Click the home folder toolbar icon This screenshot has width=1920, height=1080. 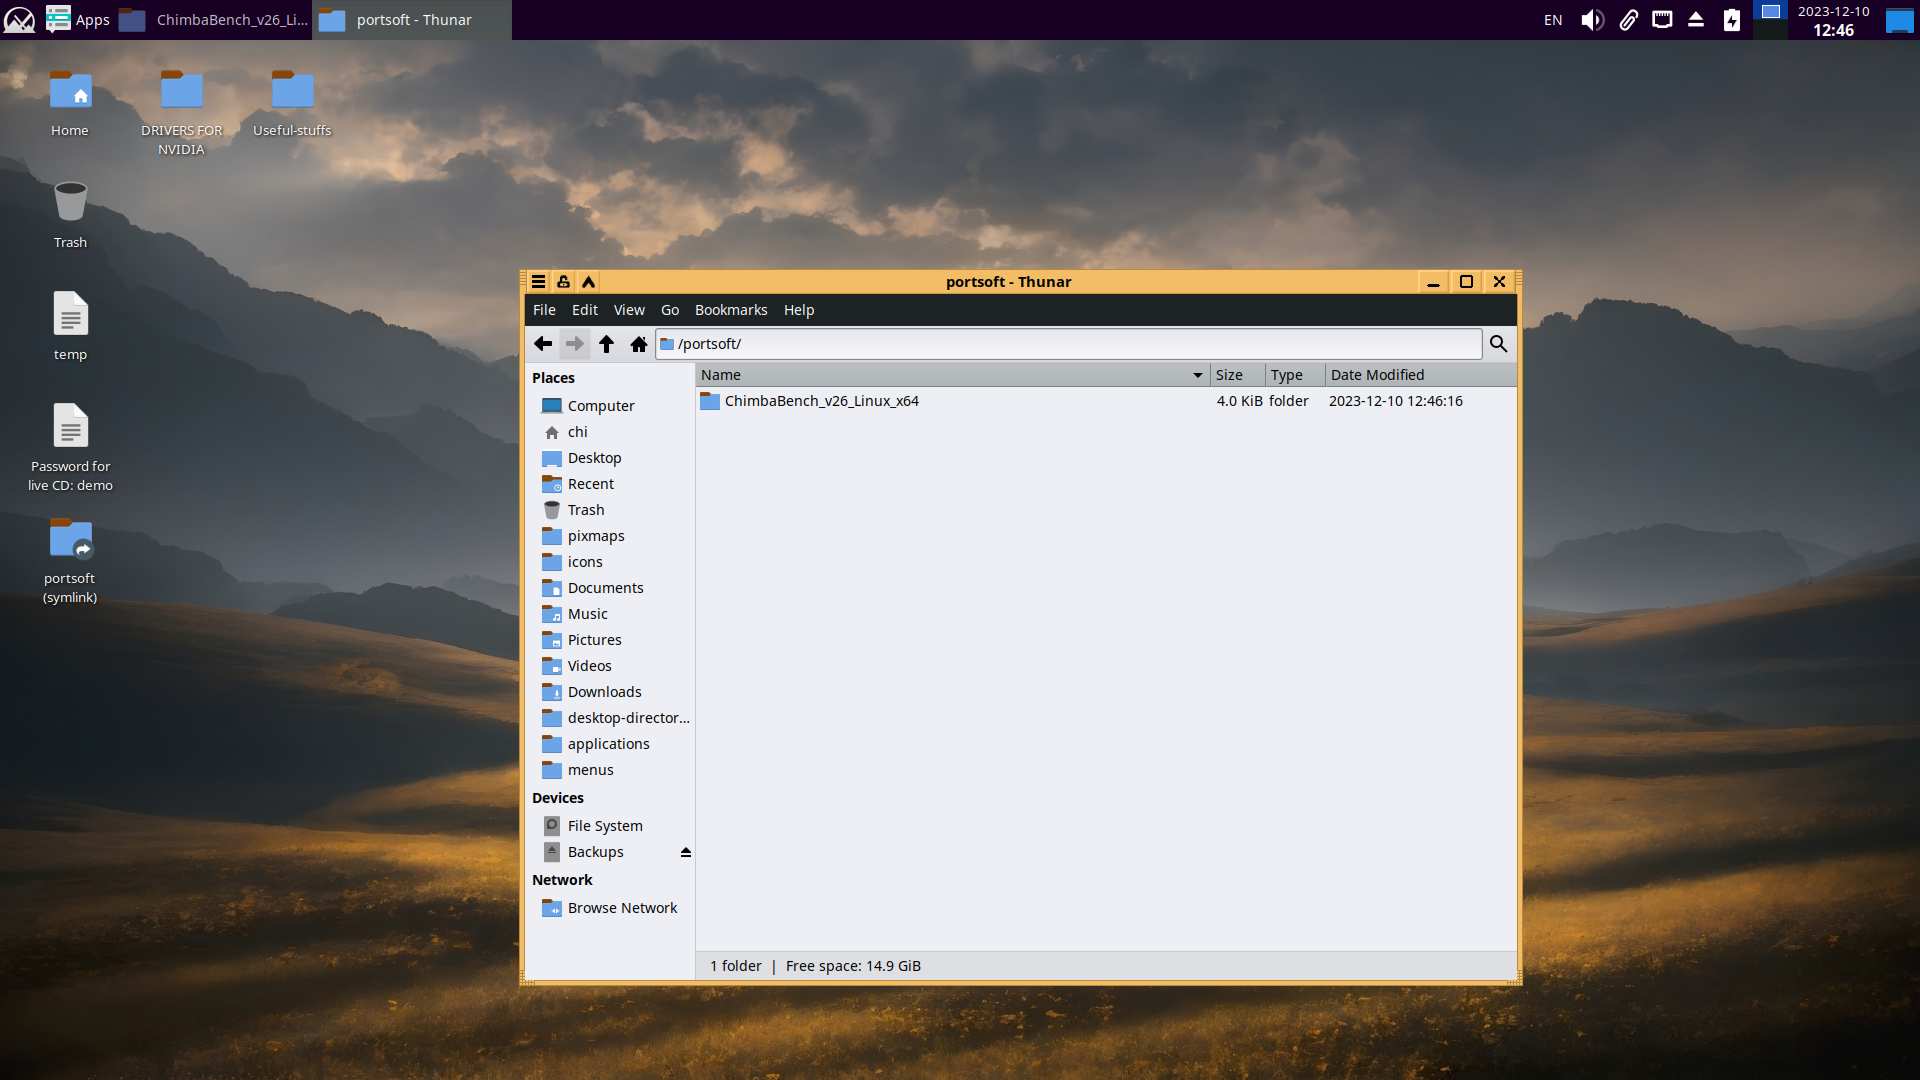pos(639,344)
